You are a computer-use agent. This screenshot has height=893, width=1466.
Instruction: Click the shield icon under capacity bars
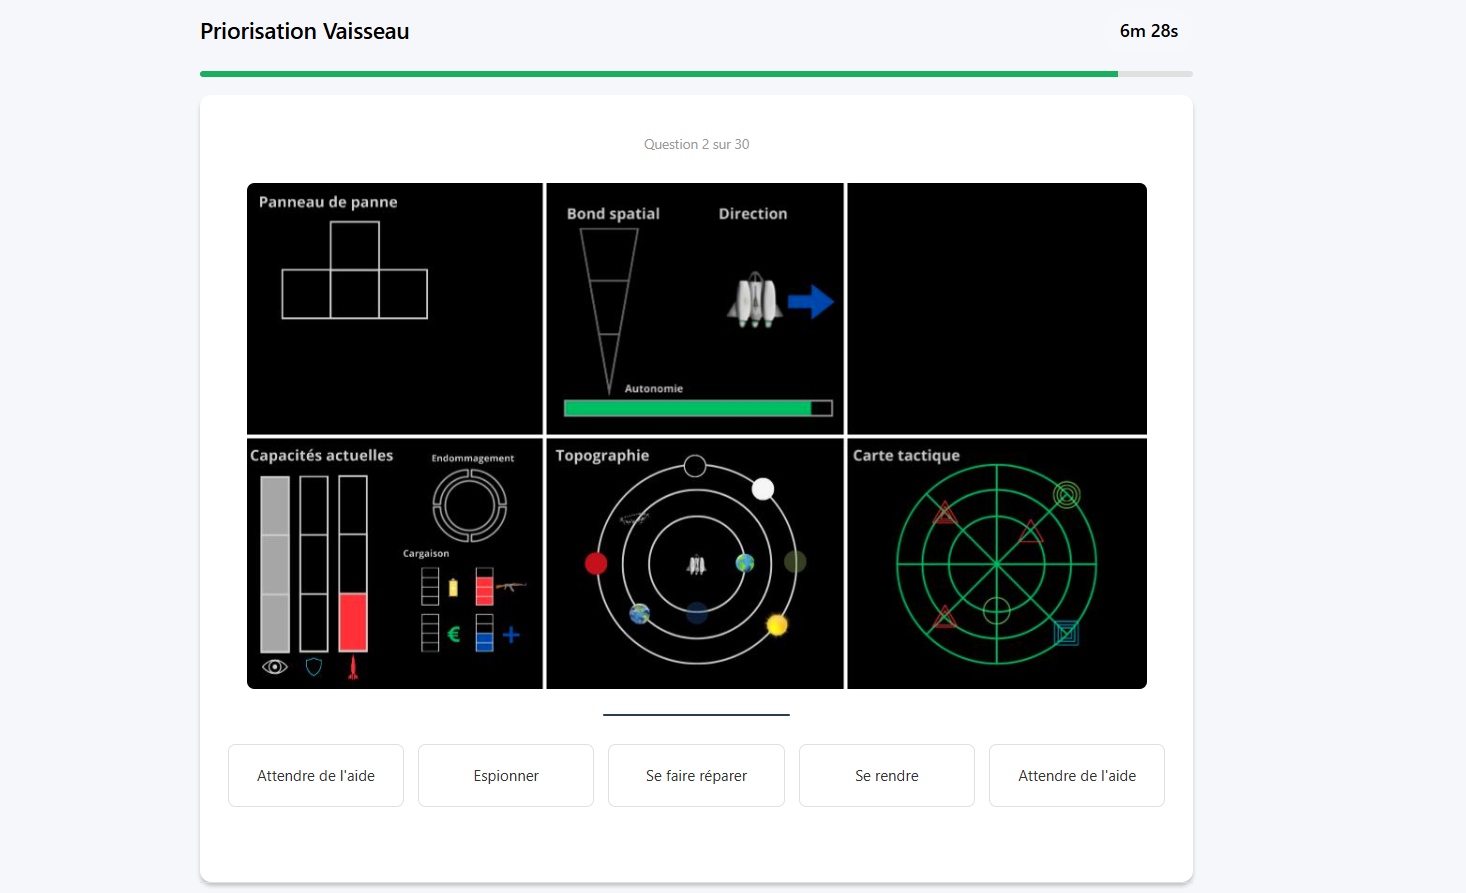(x=314, y=667)
